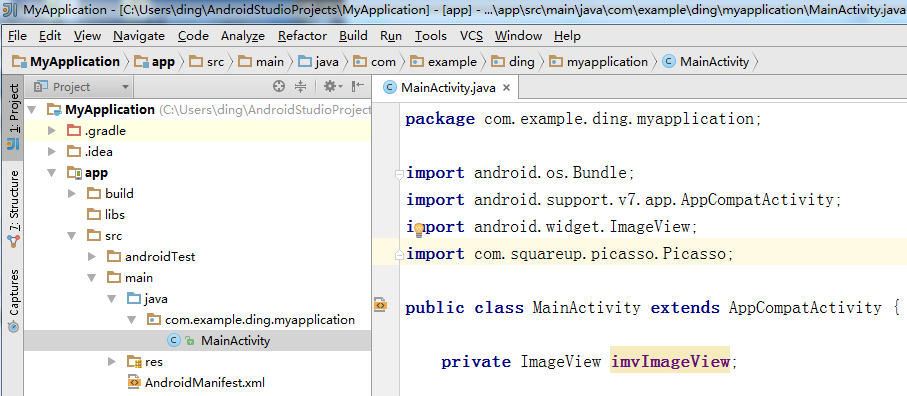Click MyApplication in the breadcrumb bar
907x396 pixels.
click(66, 62)
